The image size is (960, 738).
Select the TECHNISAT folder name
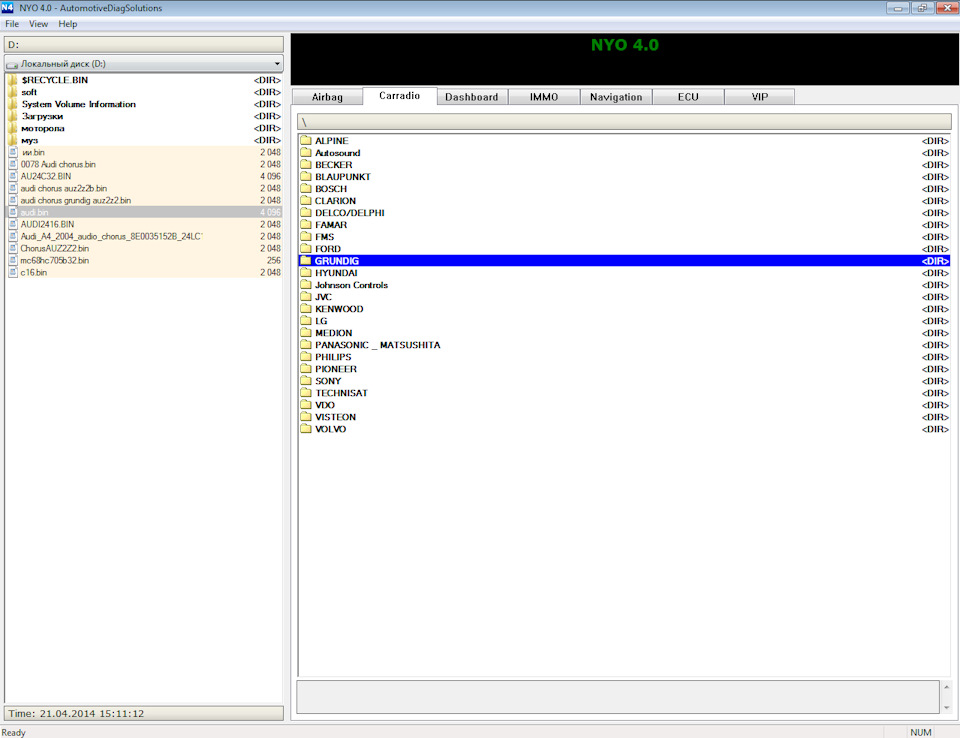[x=342, y=393]
